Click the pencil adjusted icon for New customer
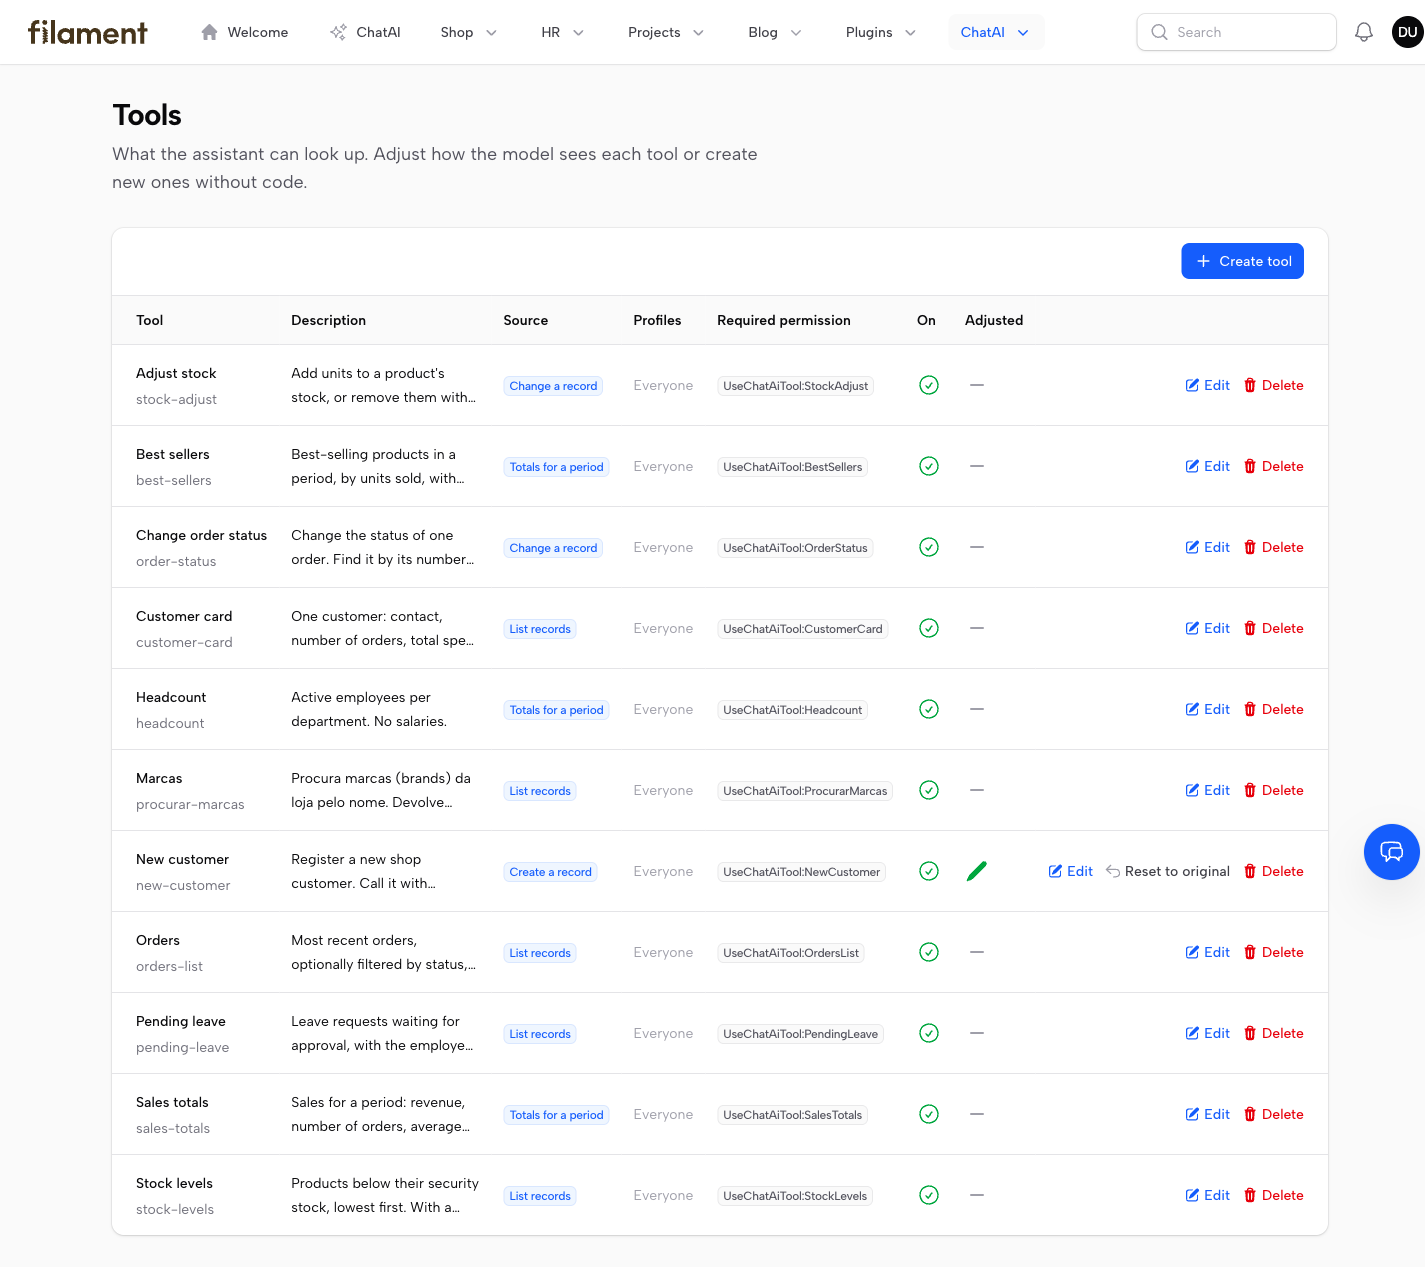1425x1267 pixels. pos(977,871)
